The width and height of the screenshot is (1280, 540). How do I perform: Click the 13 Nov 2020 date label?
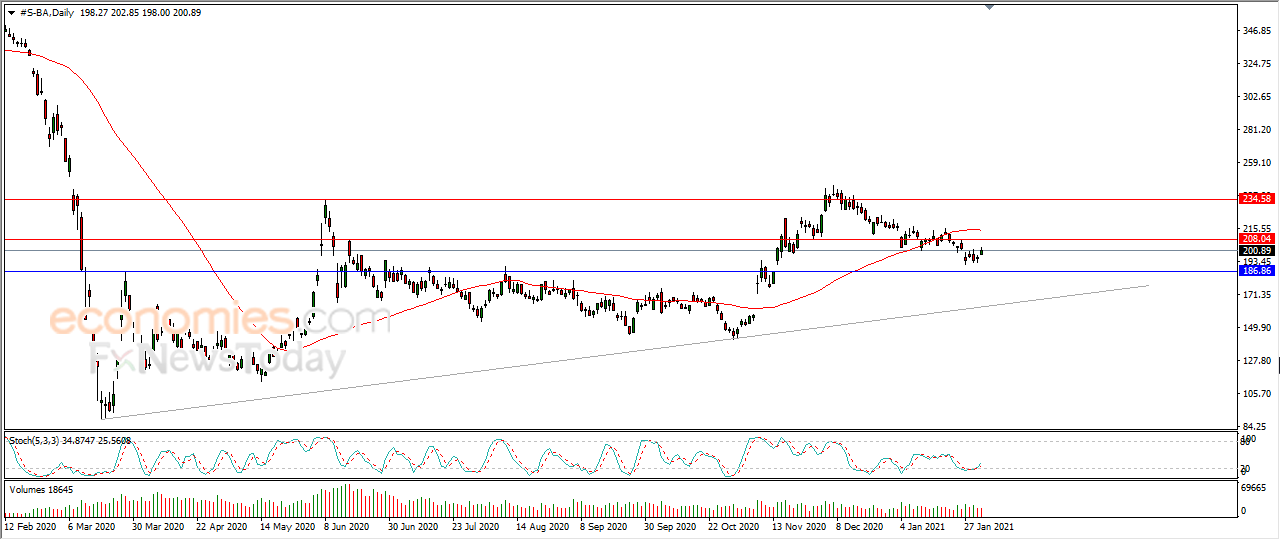[x=798, y=525]
